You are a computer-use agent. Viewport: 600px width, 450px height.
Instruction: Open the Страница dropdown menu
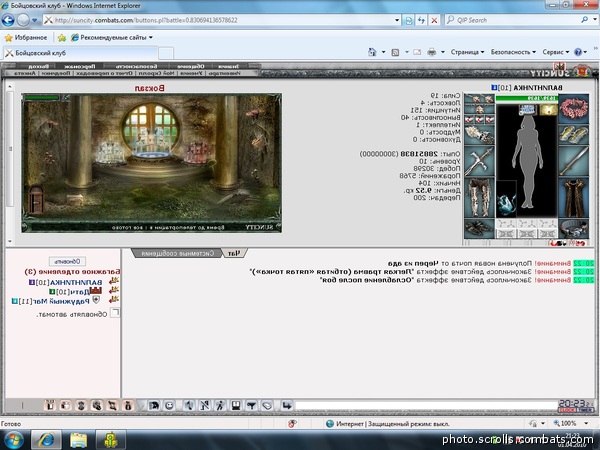(467, 52)
